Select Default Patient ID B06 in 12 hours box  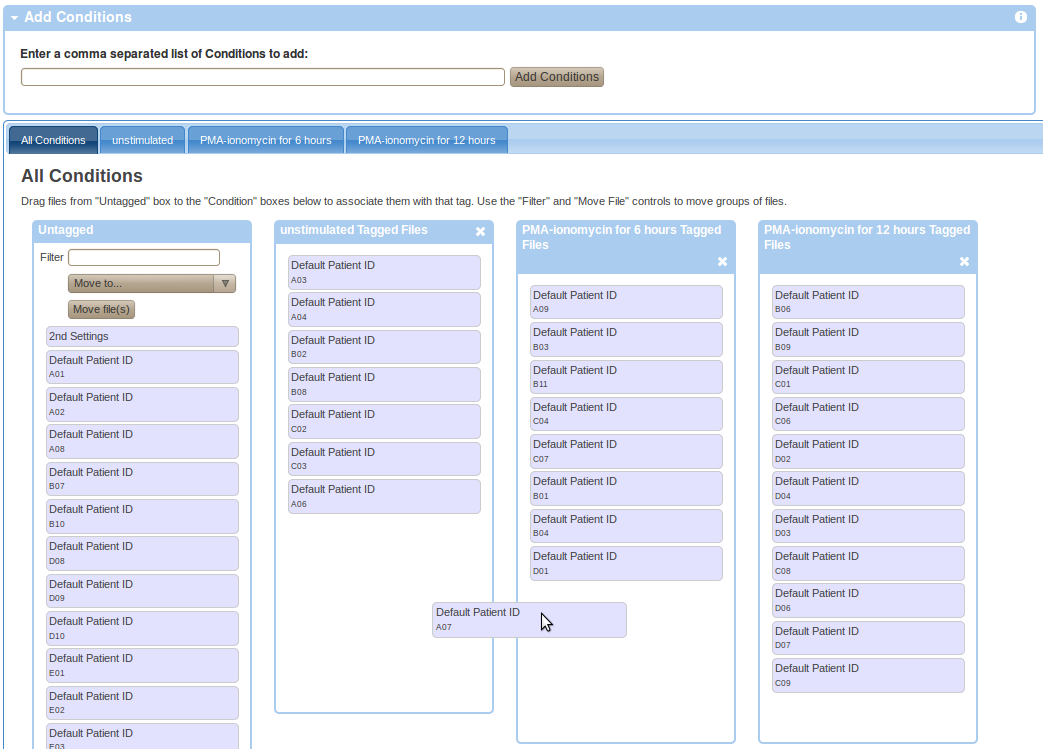pos(867,301)
